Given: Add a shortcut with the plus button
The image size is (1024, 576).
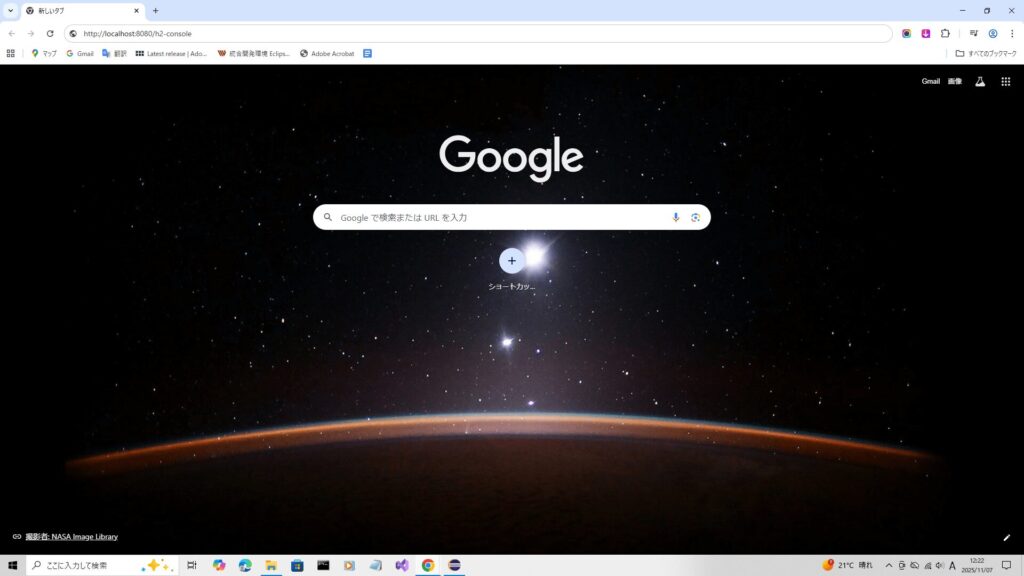Looking at the screenshot, I should pyautogui.click(x=512, y=261).
